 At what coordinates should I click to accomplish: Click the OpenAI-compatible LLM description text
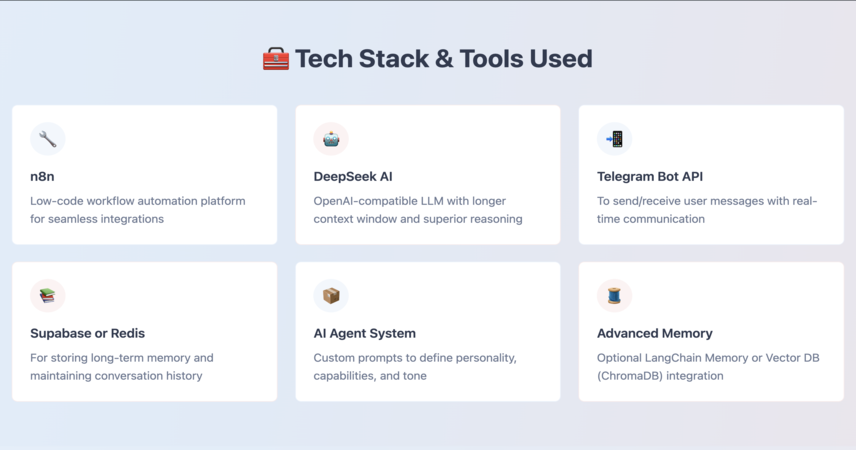pos(418,210)
